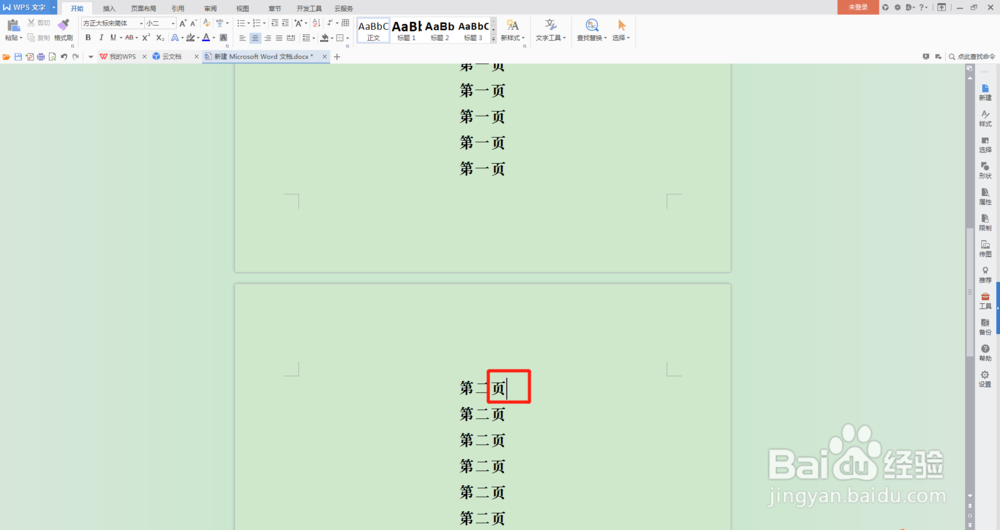The width and height of the screenshot is (1000, 530).
Task: Open Find and Replace (查找替换)
Action: (592, 29)
